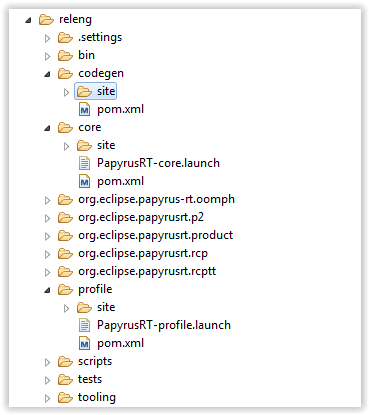The width and height of the screenshot is (369, 415).
Task: Select the tooling label
Action: pyautogui.click(x=97, y=398)
